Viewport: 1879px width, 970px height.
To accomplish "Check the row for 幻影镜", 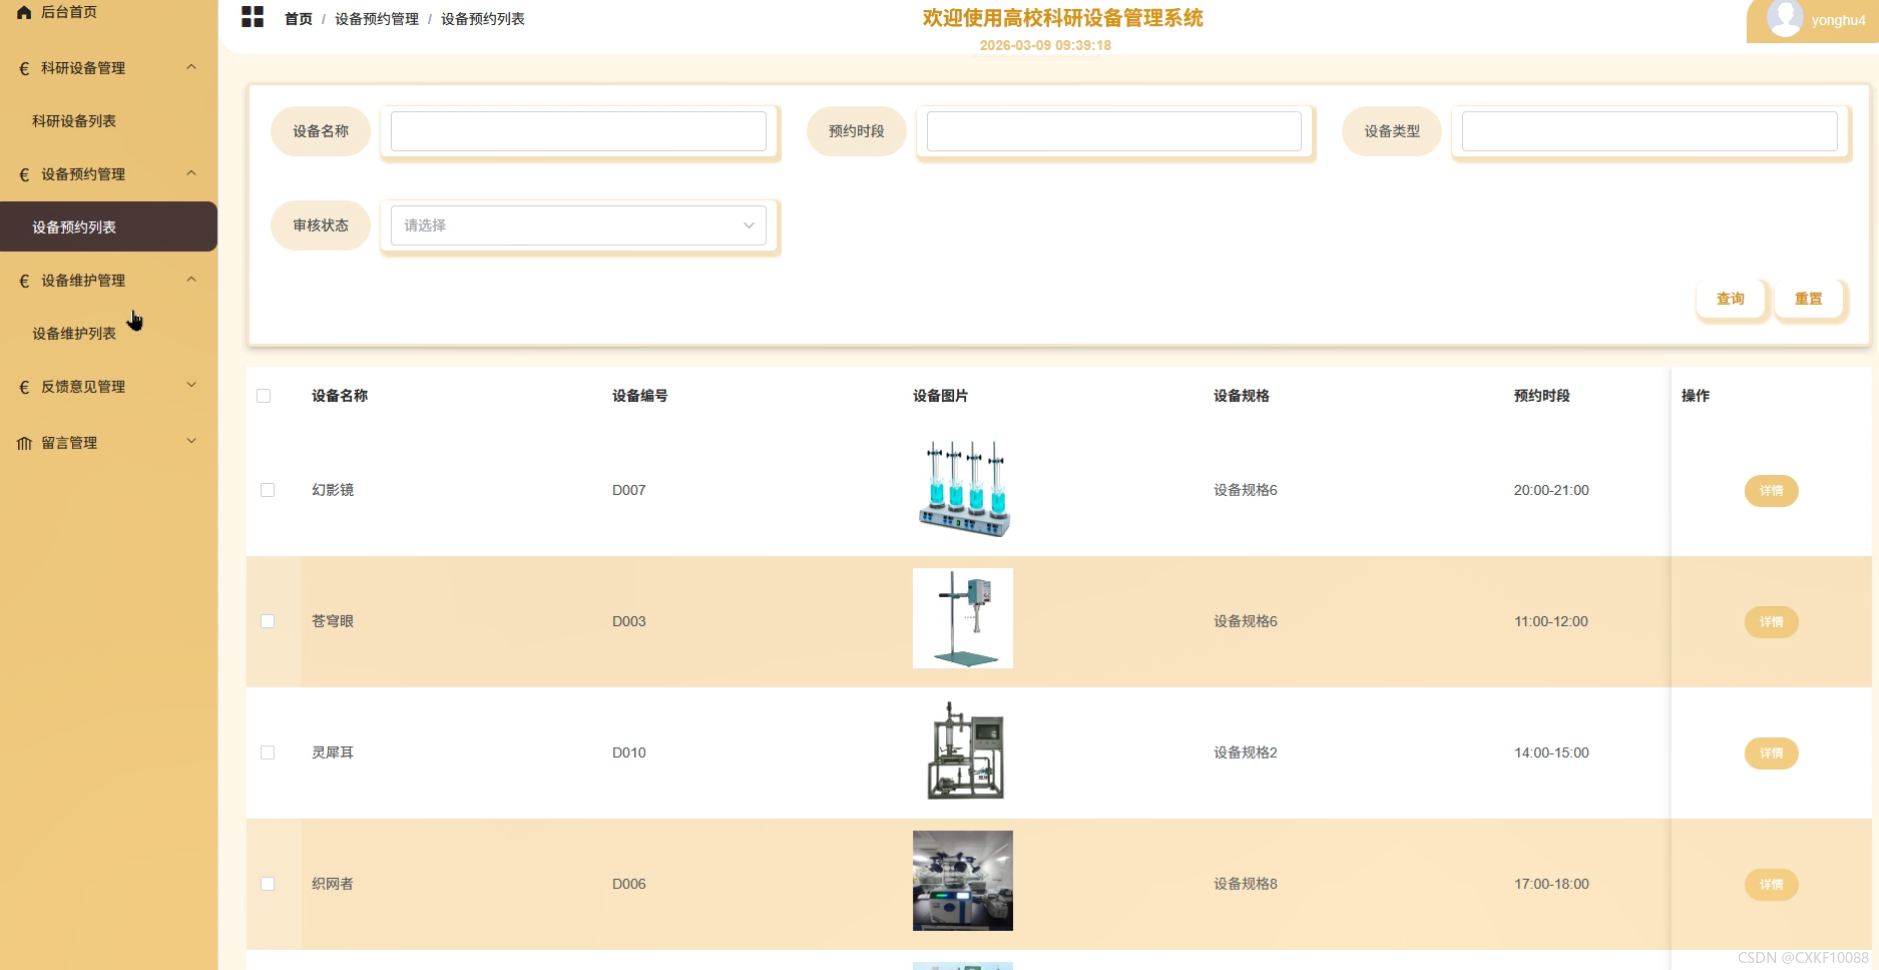I will pos(268,490).
